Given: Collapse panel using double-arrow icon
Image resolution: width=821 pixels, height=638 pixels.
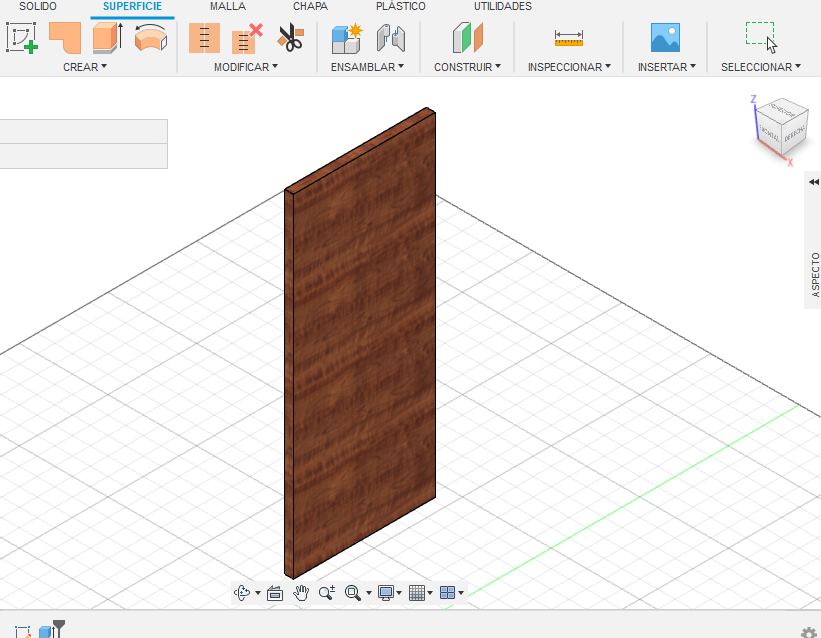Looking at the screenshot, I should click(x=814, y=182).
